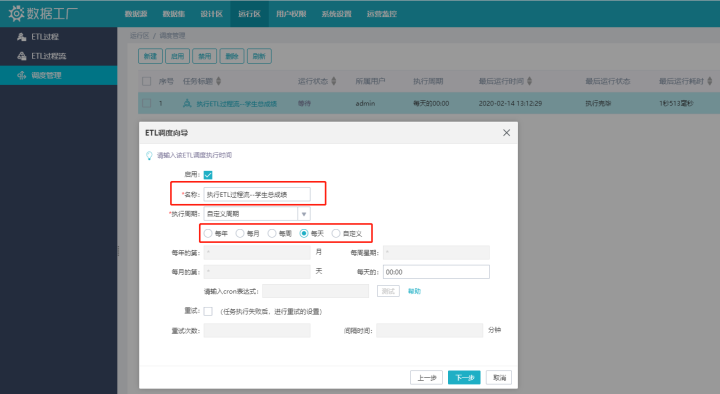
Task: Click the 新建 button
Action: (x=150, y=56)
